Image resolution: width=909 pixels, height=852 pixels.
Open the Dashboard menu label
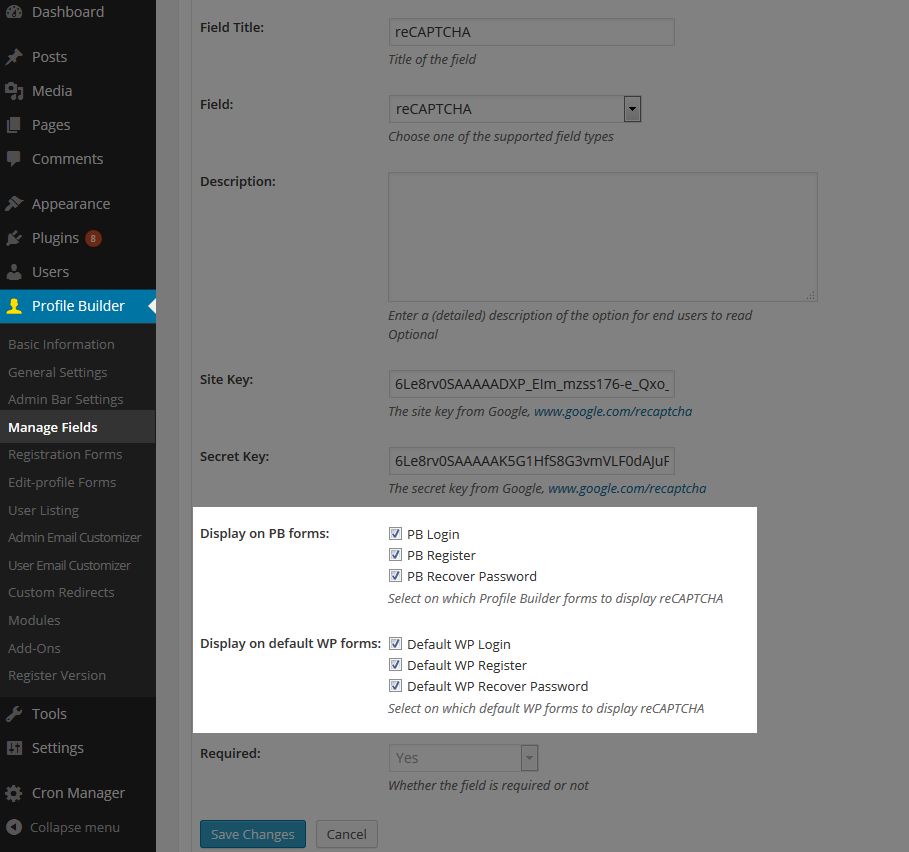(68, 12)
